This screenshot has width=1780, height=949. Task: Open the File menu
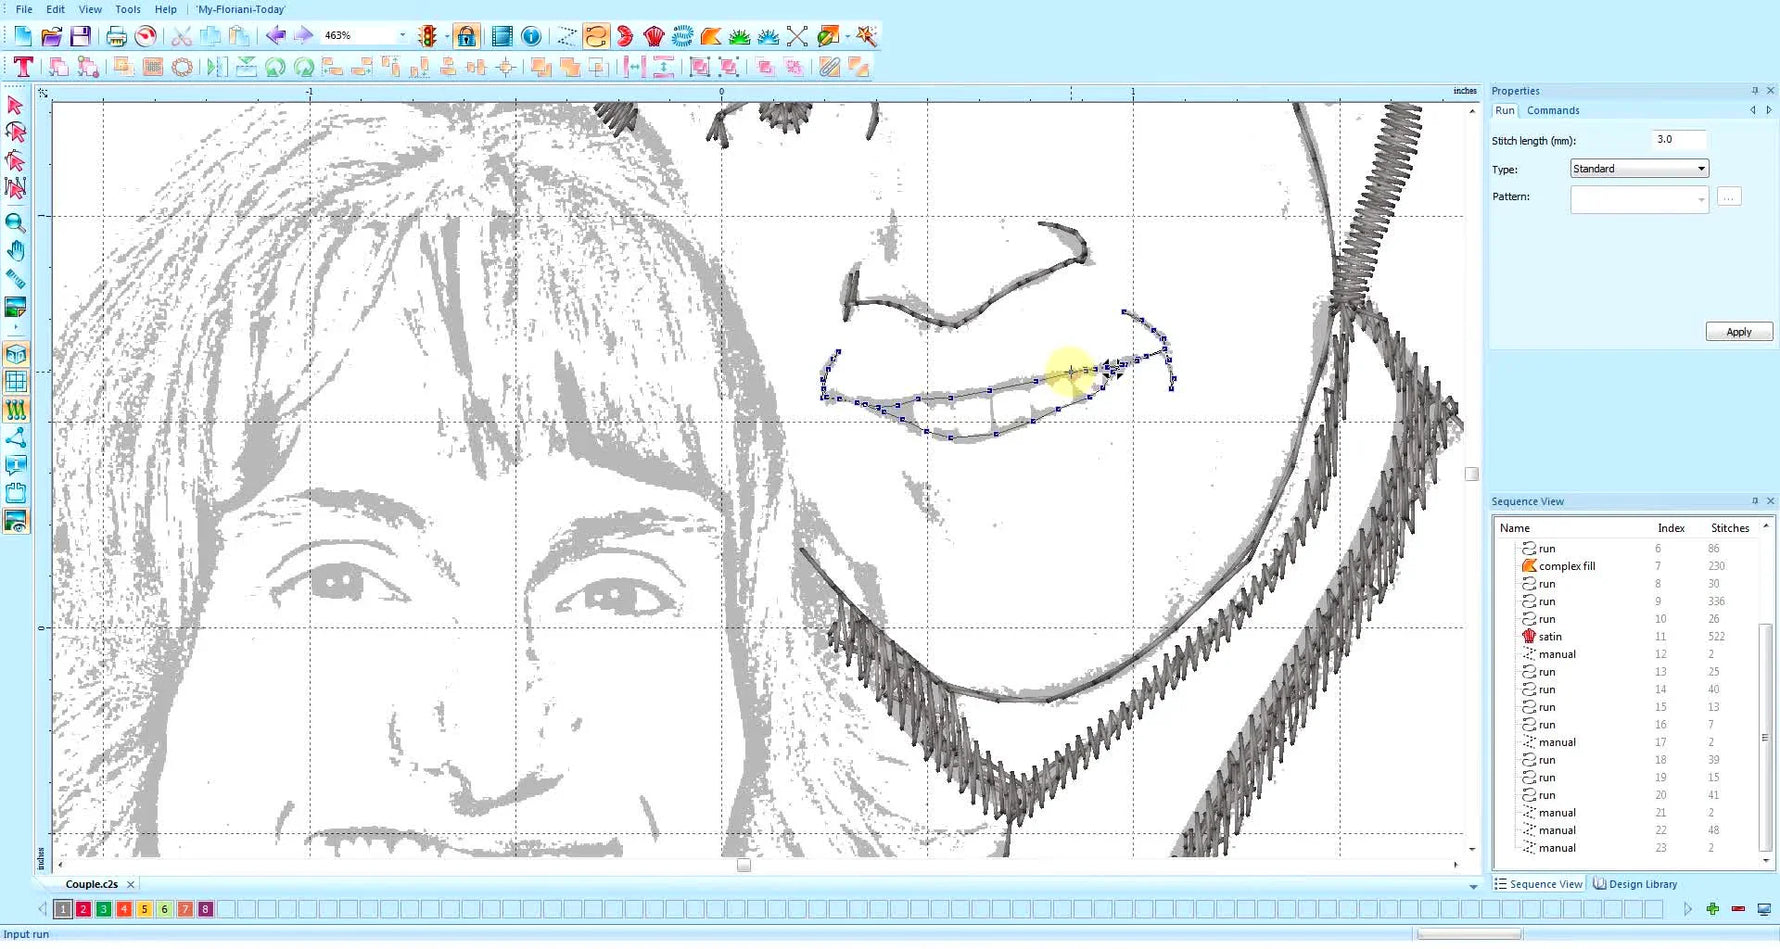24,9
